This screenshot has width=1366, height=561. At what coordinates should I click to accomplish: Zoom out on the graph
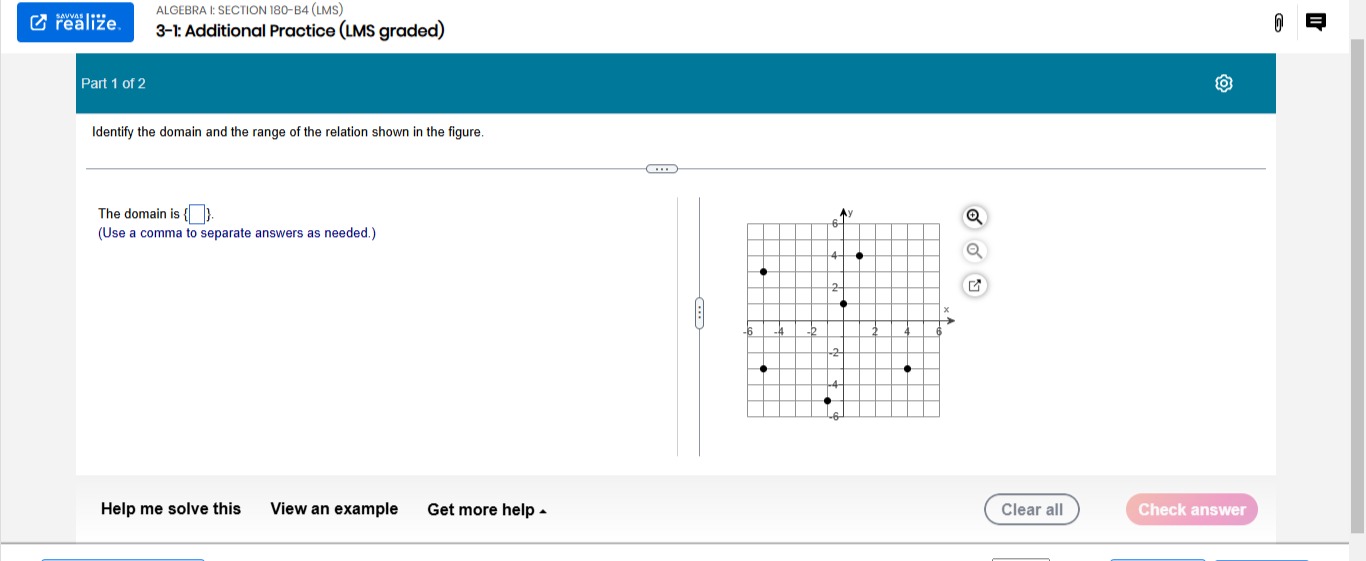pyautogui.click(x=975, y=251)
